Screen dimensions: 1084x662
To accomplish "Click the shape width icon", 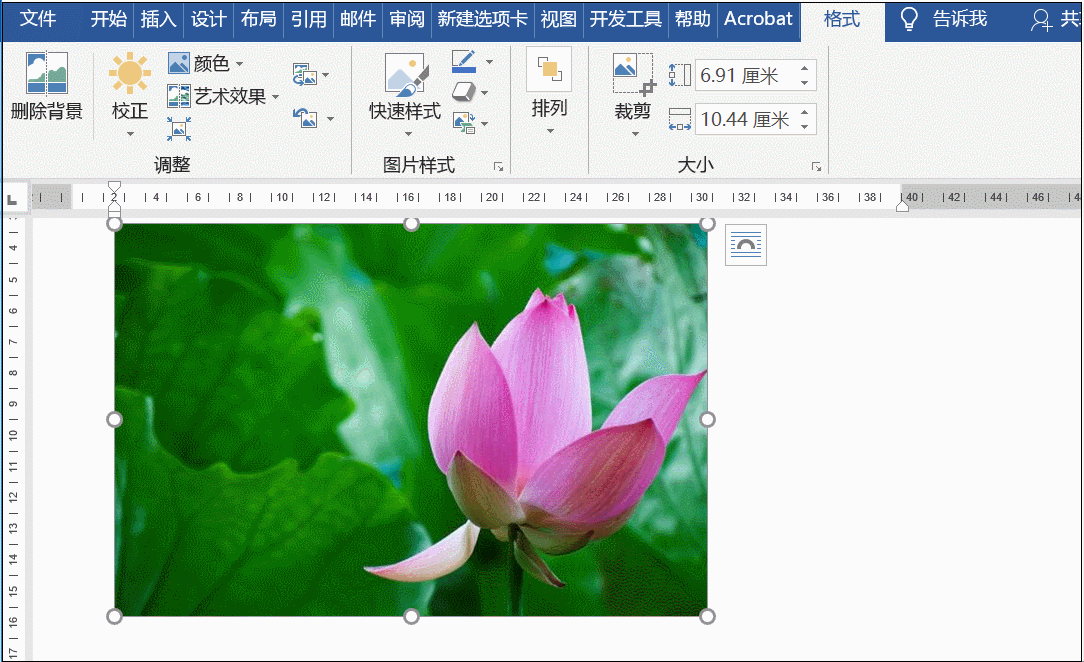I will pos(680,120).
